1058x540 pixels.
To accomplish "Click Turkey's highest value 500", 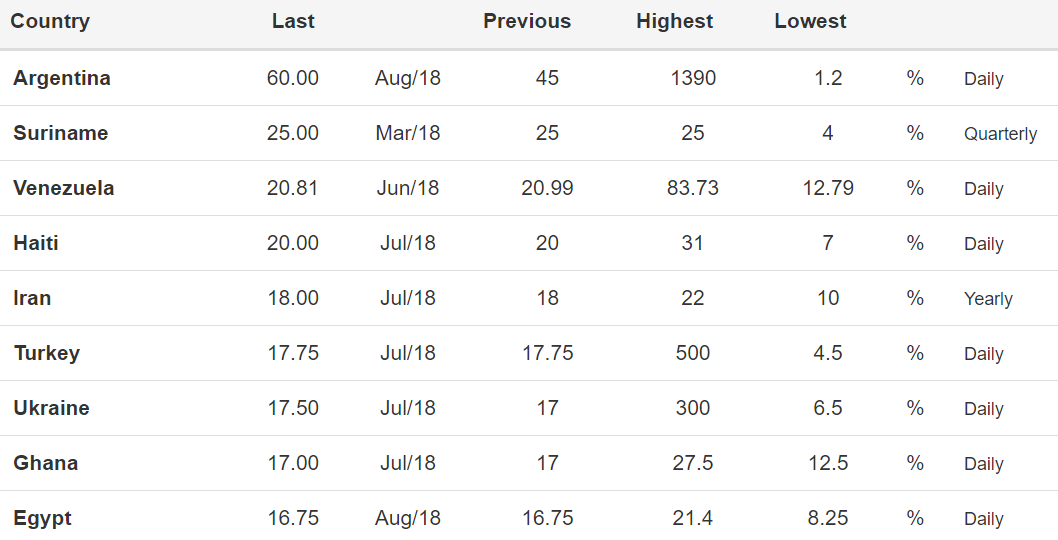I will (693, 353).
